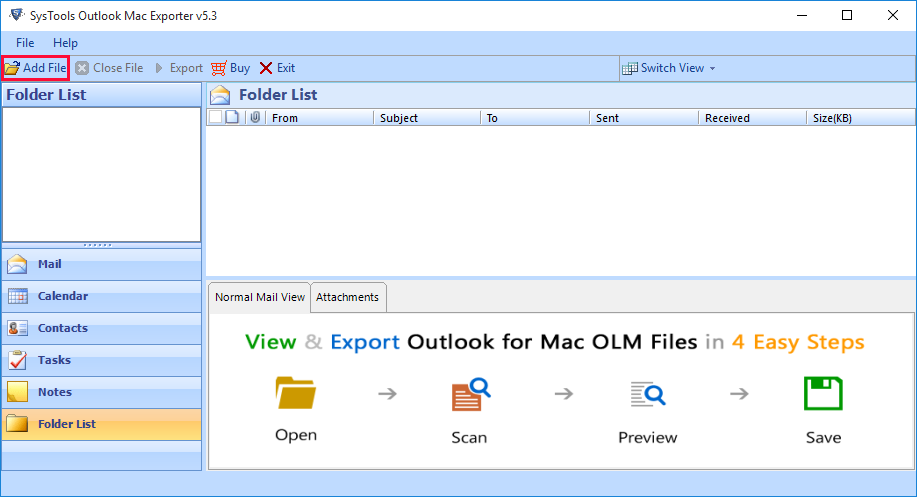The image size is (917, 497).
Task: Click the Close File toolbar button
Action: tap(109, 68)
